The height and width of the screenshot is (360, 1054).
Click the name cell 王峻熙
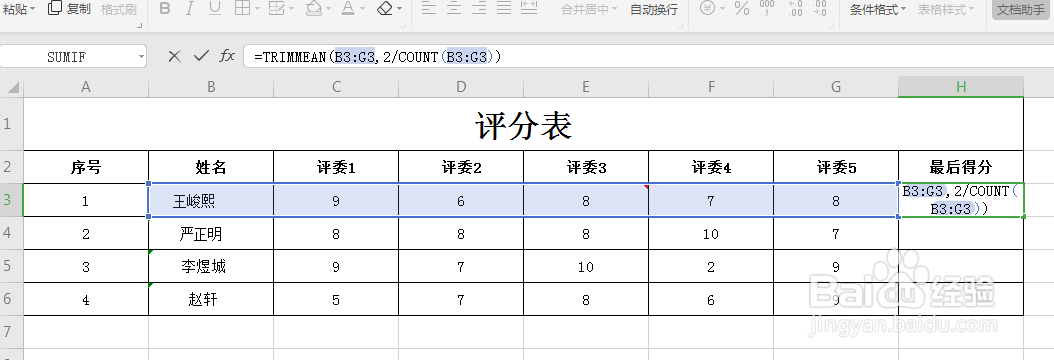coord(211,200)
